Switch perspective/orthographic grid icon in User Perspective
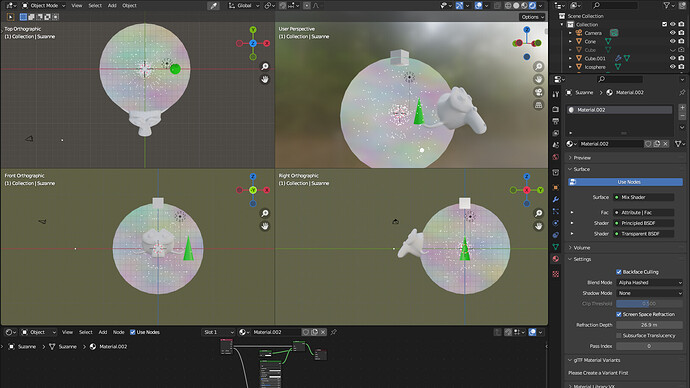 539,105
